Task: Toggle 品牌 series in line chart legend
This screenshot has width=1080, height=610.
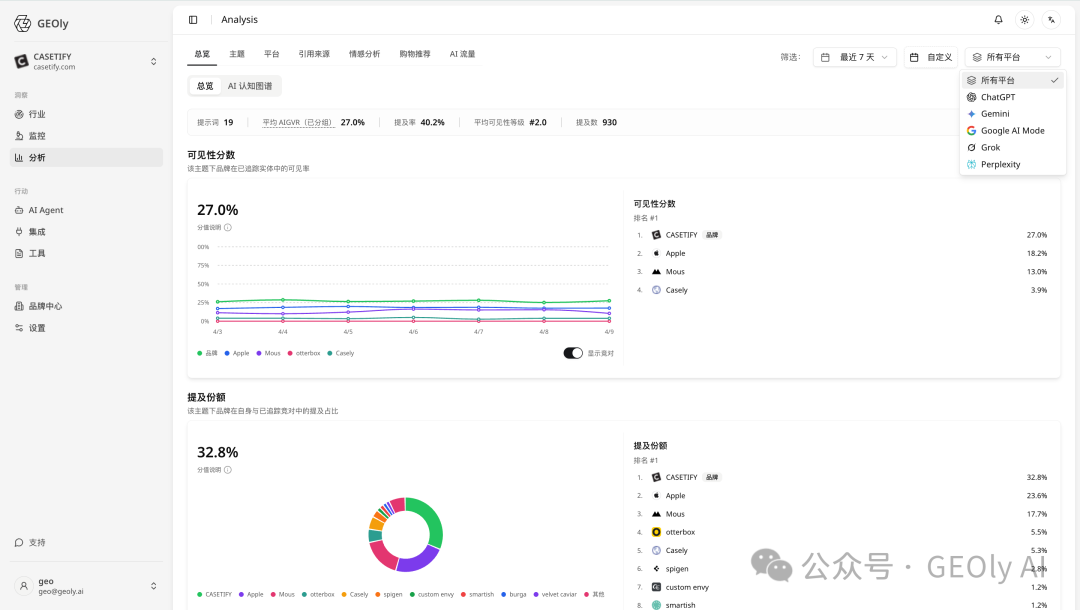Action: 207,353
